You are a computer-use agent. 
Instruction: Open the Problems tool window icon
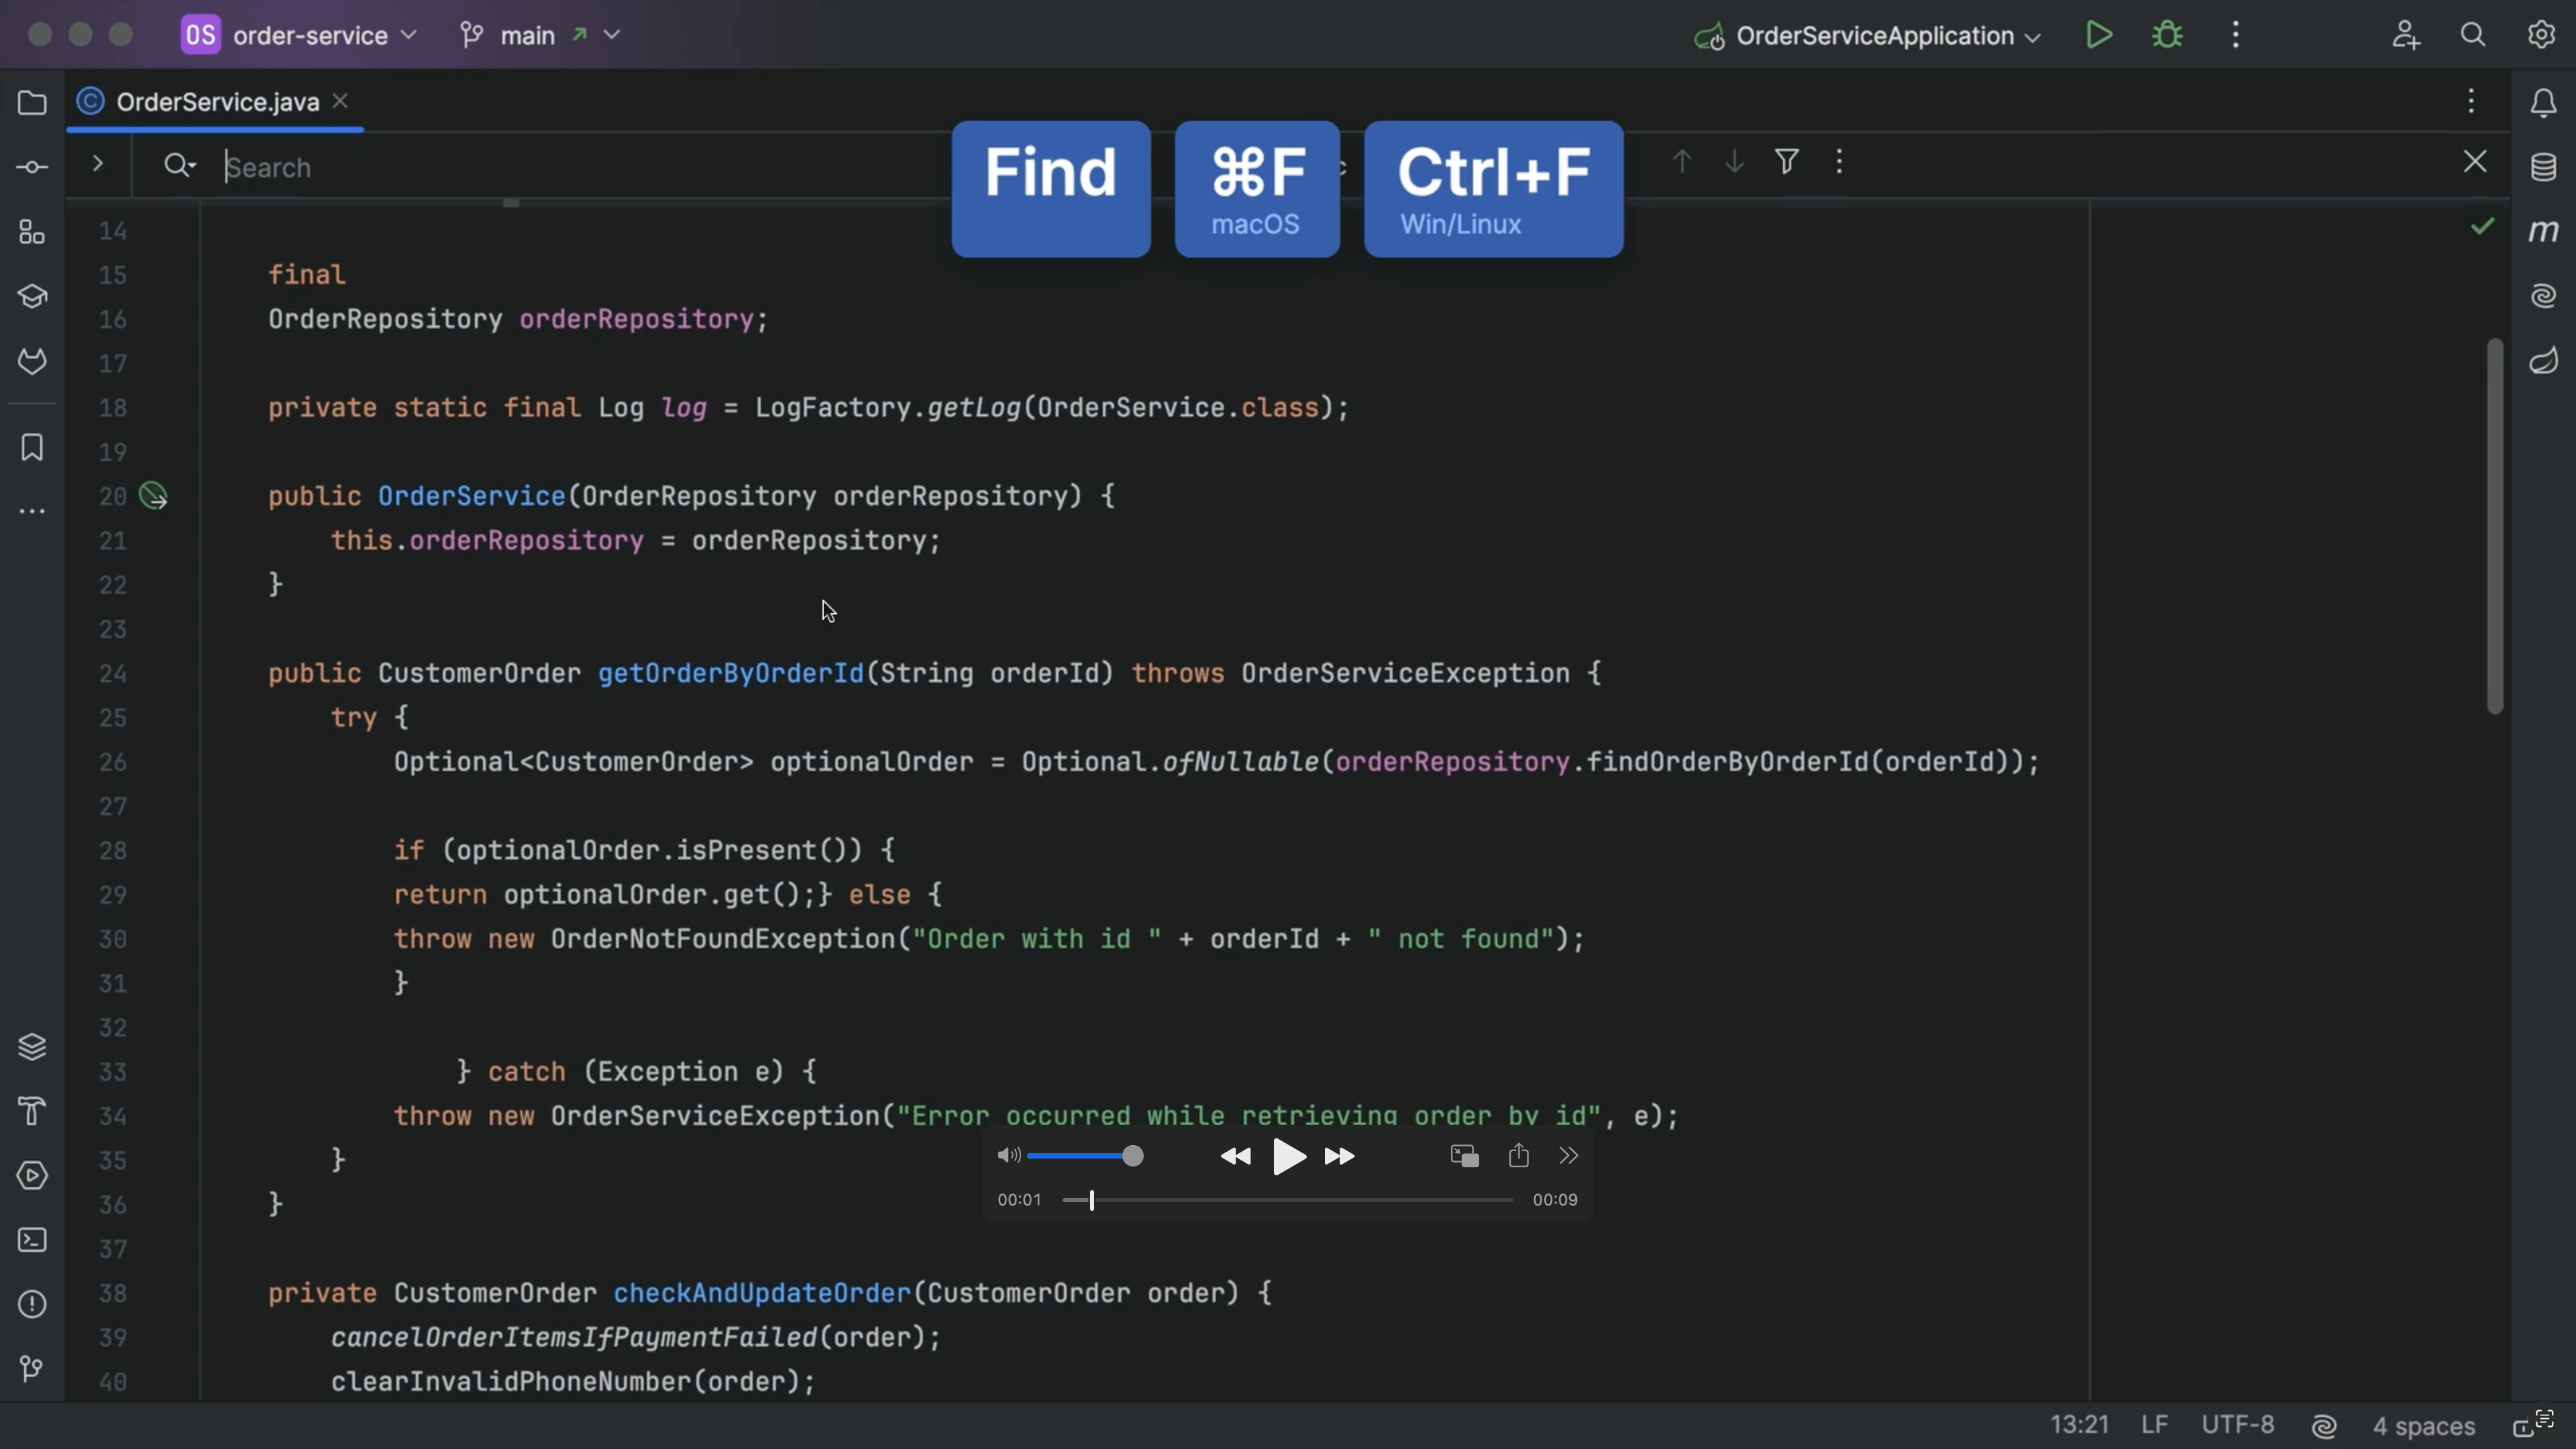coord(32,1304)
